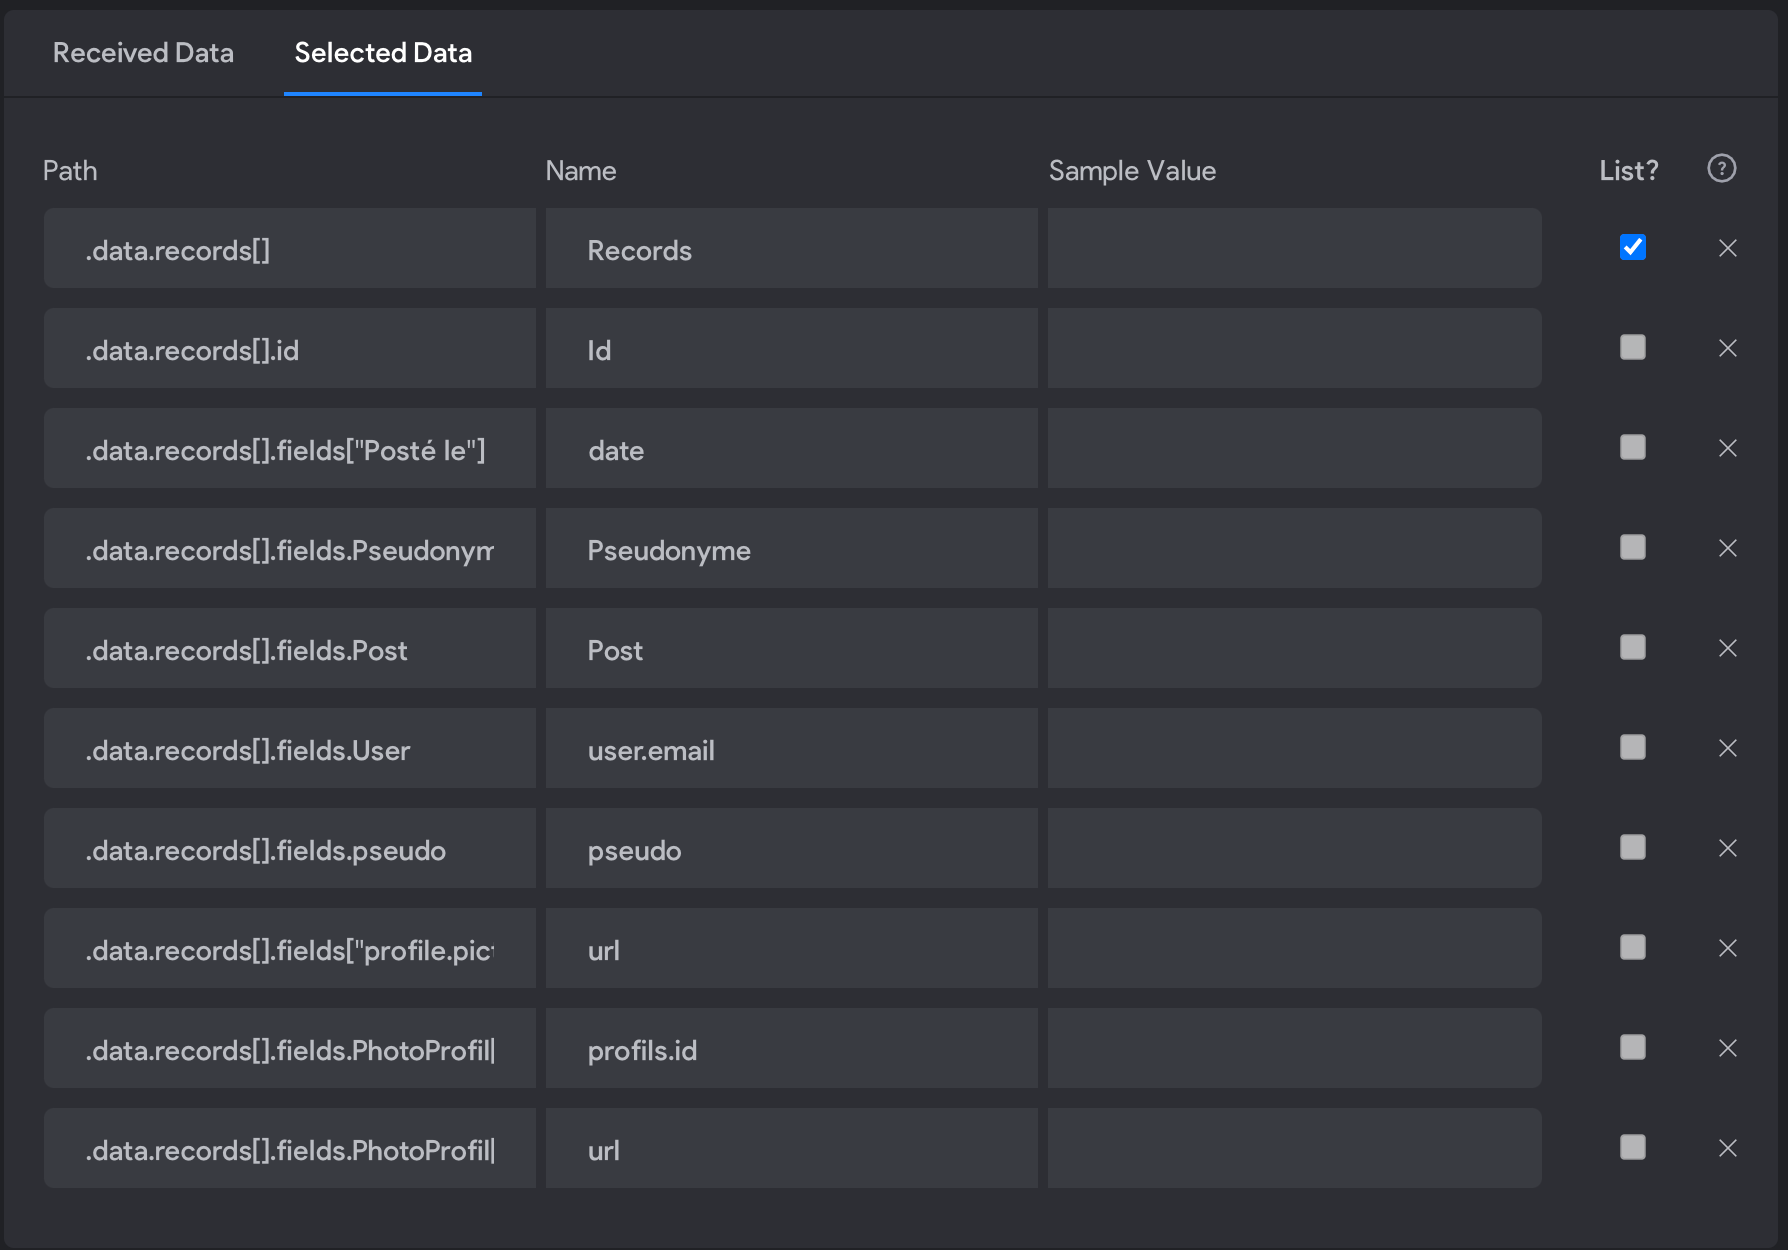Edit the fields.pseudo path field
Image resolution: width=1788 pixels, height=1250 pixels.
tap(290, 848)
